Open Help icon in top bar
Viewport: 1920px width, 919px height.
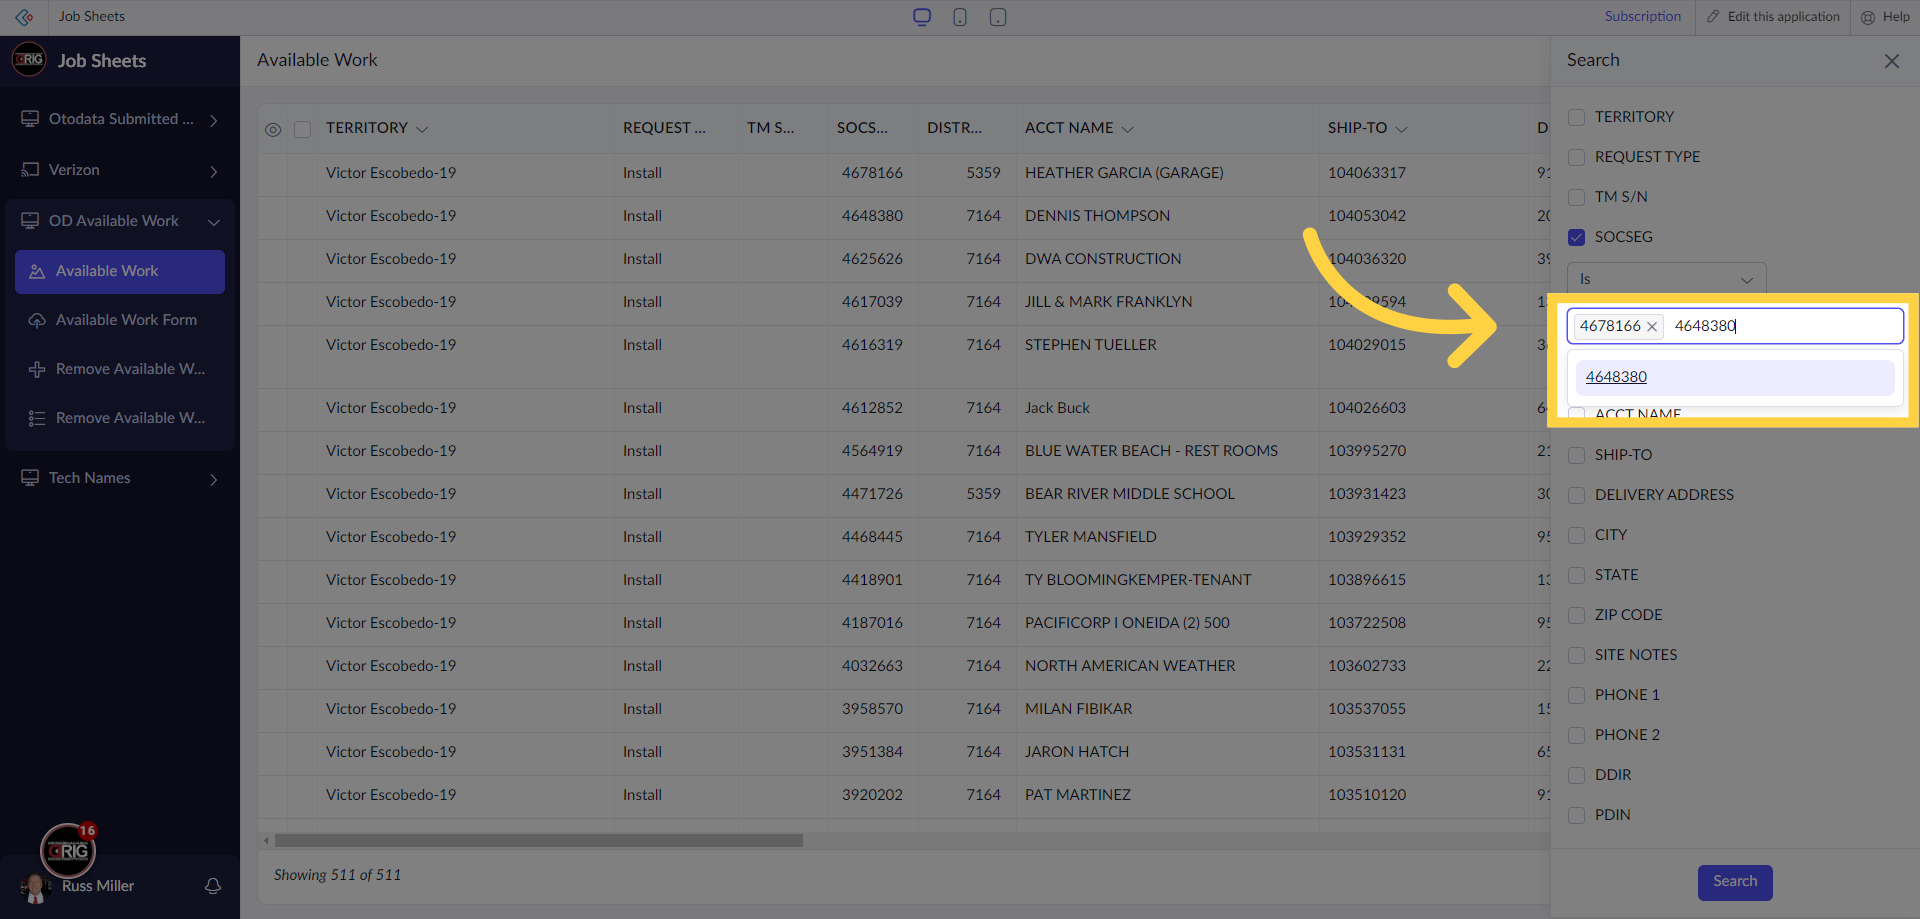[x=1868, y=17]
